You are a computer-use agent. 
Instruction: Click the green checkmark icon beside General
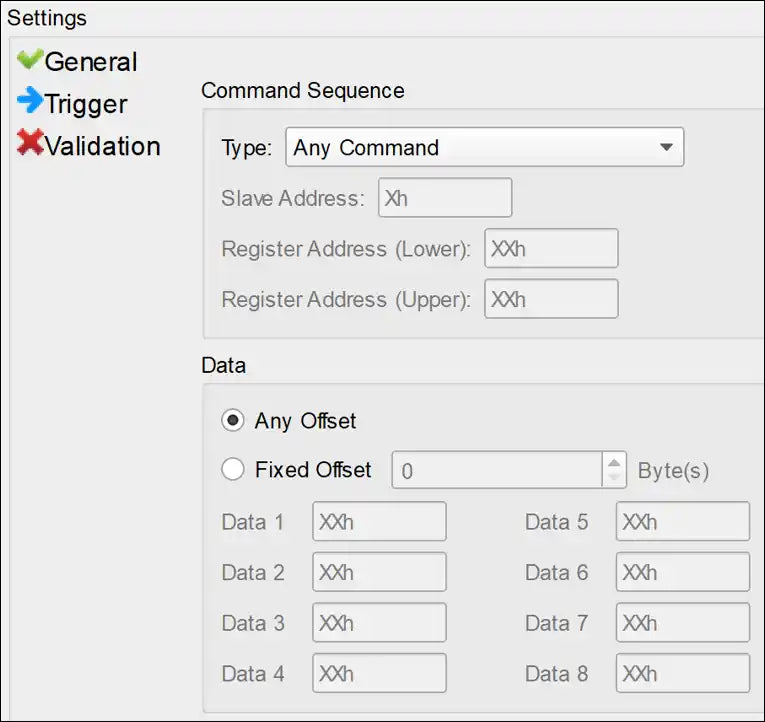pyautogui.click(x=30, y=60)
